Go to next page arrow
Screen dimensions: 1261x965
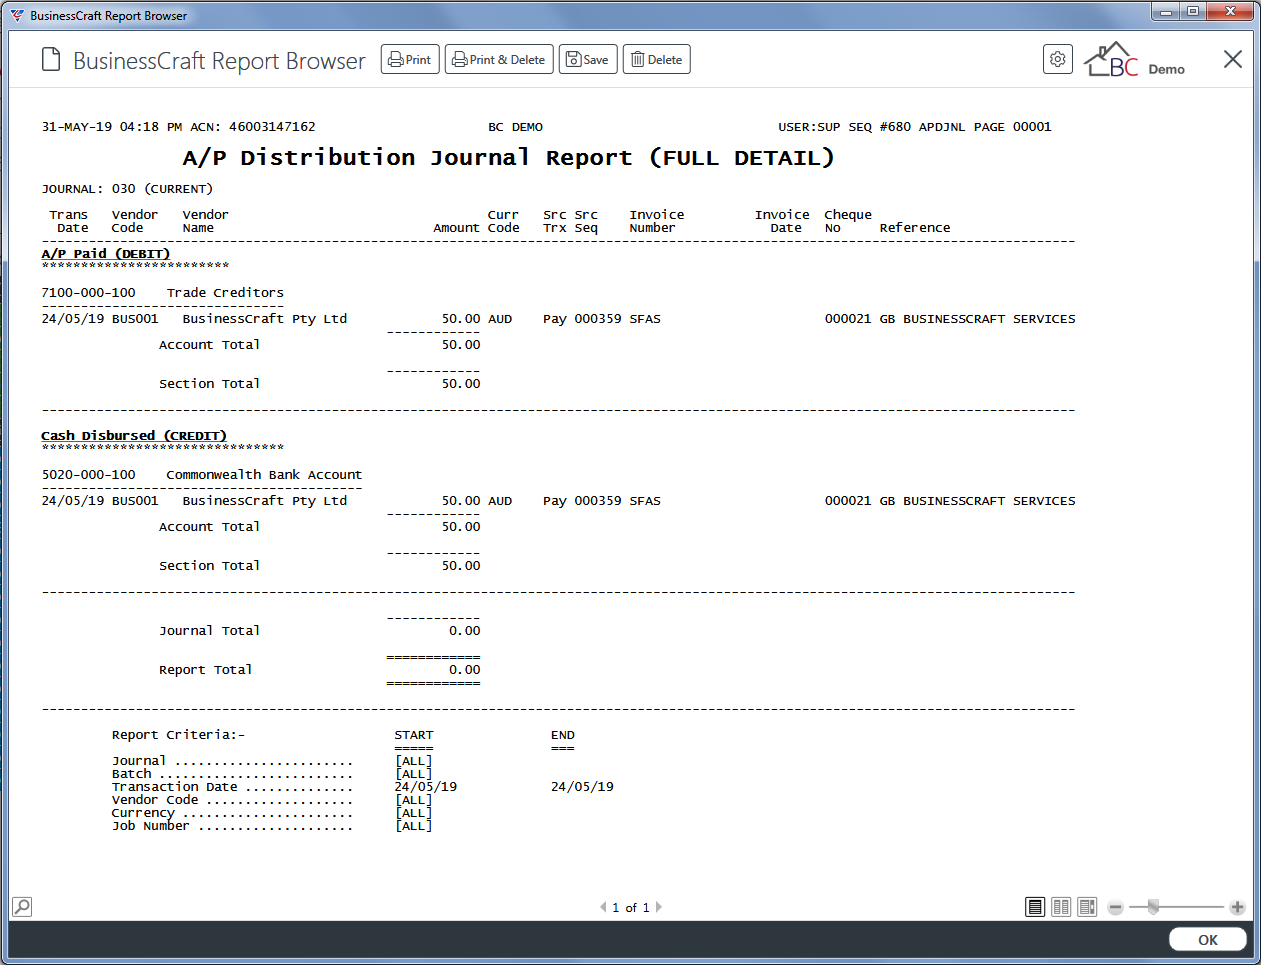tap(659, 907)
